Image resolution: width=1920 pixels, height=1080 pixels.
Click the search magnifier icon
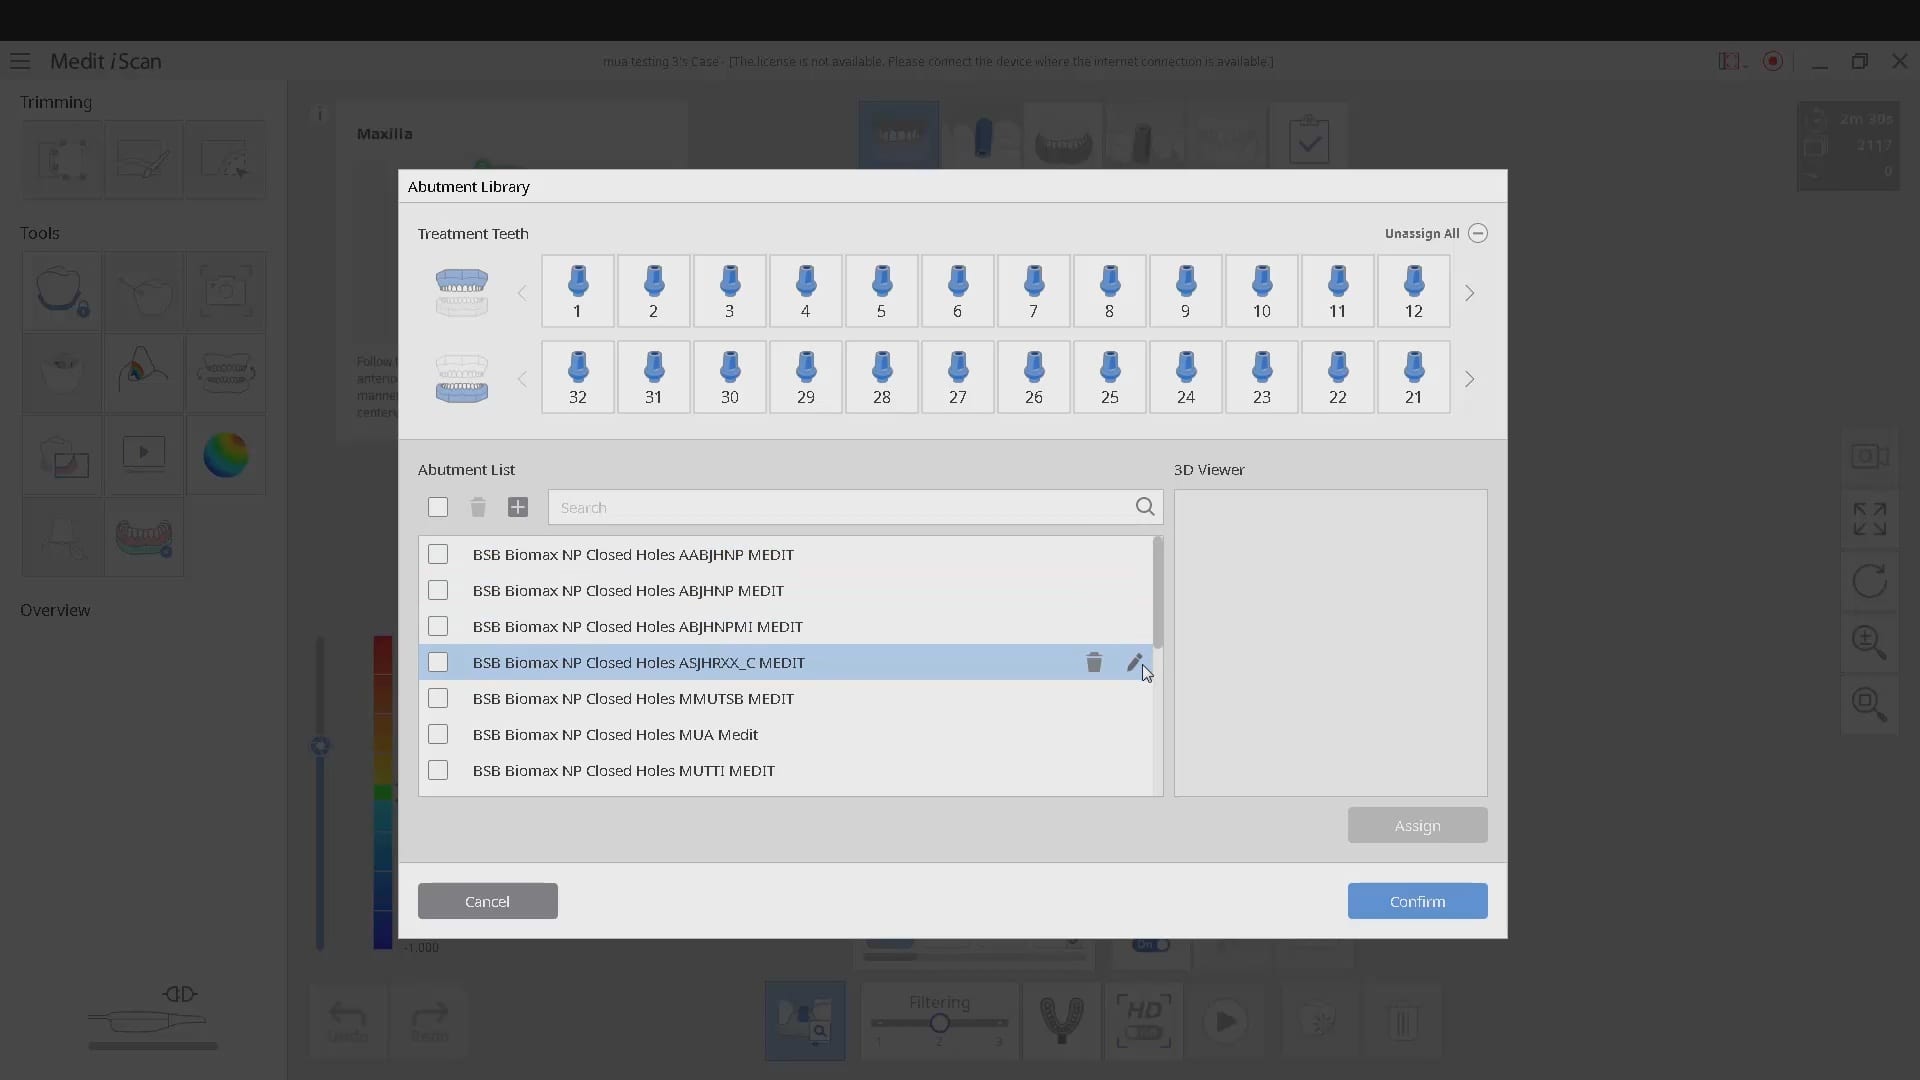pyautogui.click(x=1145, y=507)
